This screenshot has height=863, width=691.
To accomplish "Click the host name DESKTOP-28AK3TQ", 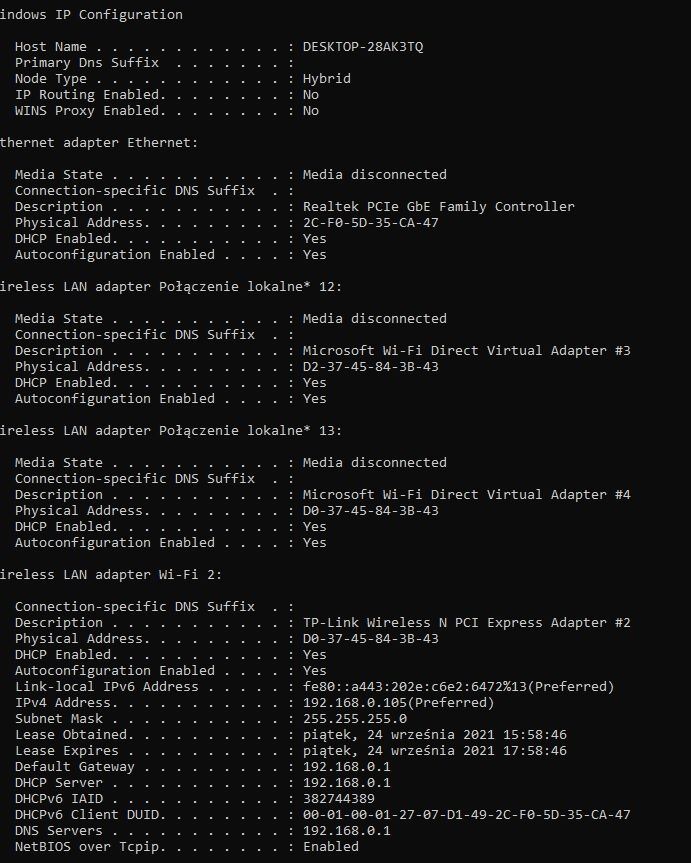I will click(x=363, y=47).
